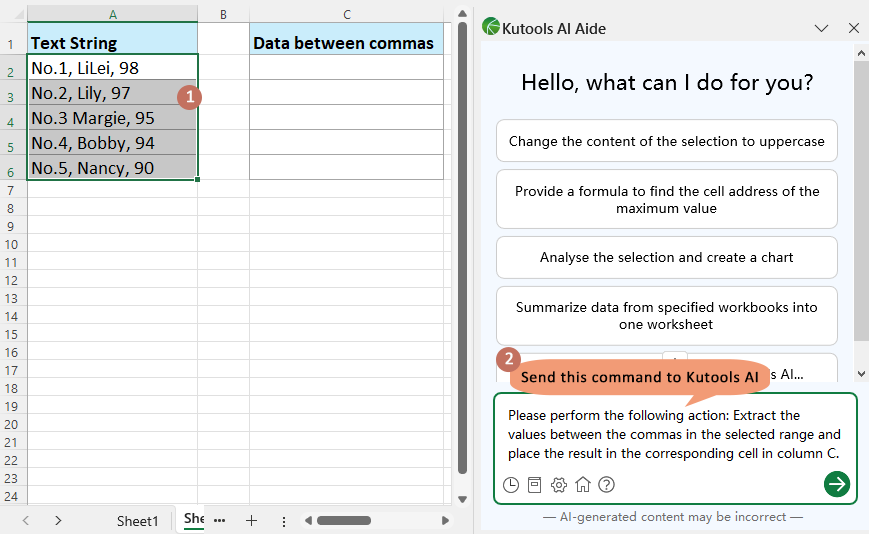Open the chat history clock icon
Image resolution: width=869 pixels, height=534 pixels.
pyautogui.click(x=511, y=485)
